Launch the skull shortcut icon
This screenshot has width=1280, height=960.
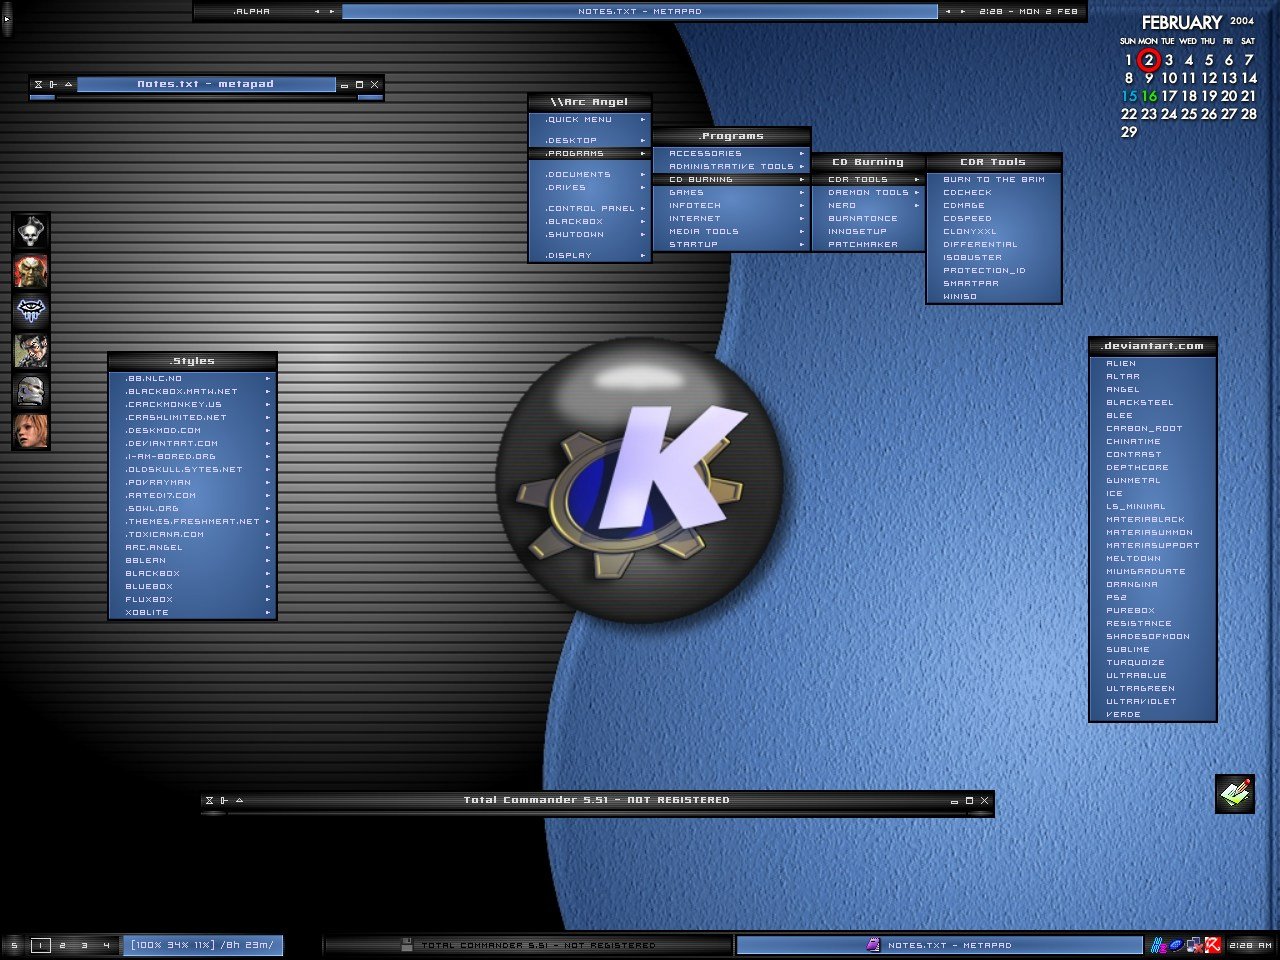click(31, 233)
